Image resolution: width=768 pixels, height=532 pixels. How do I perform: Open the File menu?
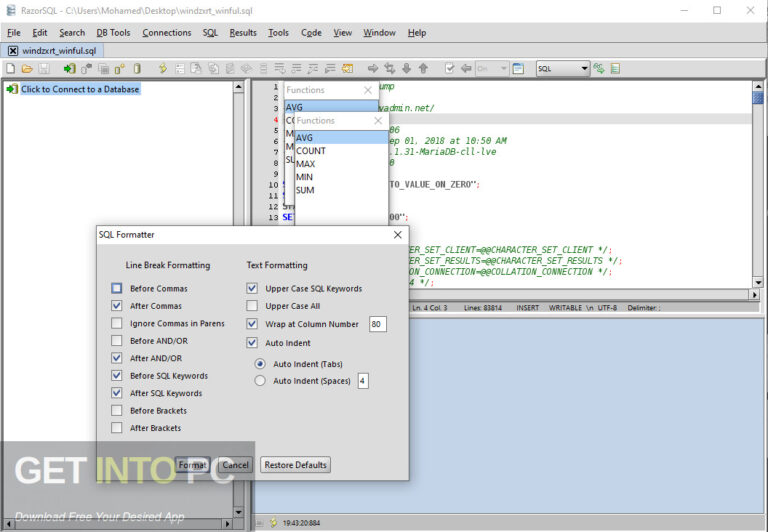14,33
